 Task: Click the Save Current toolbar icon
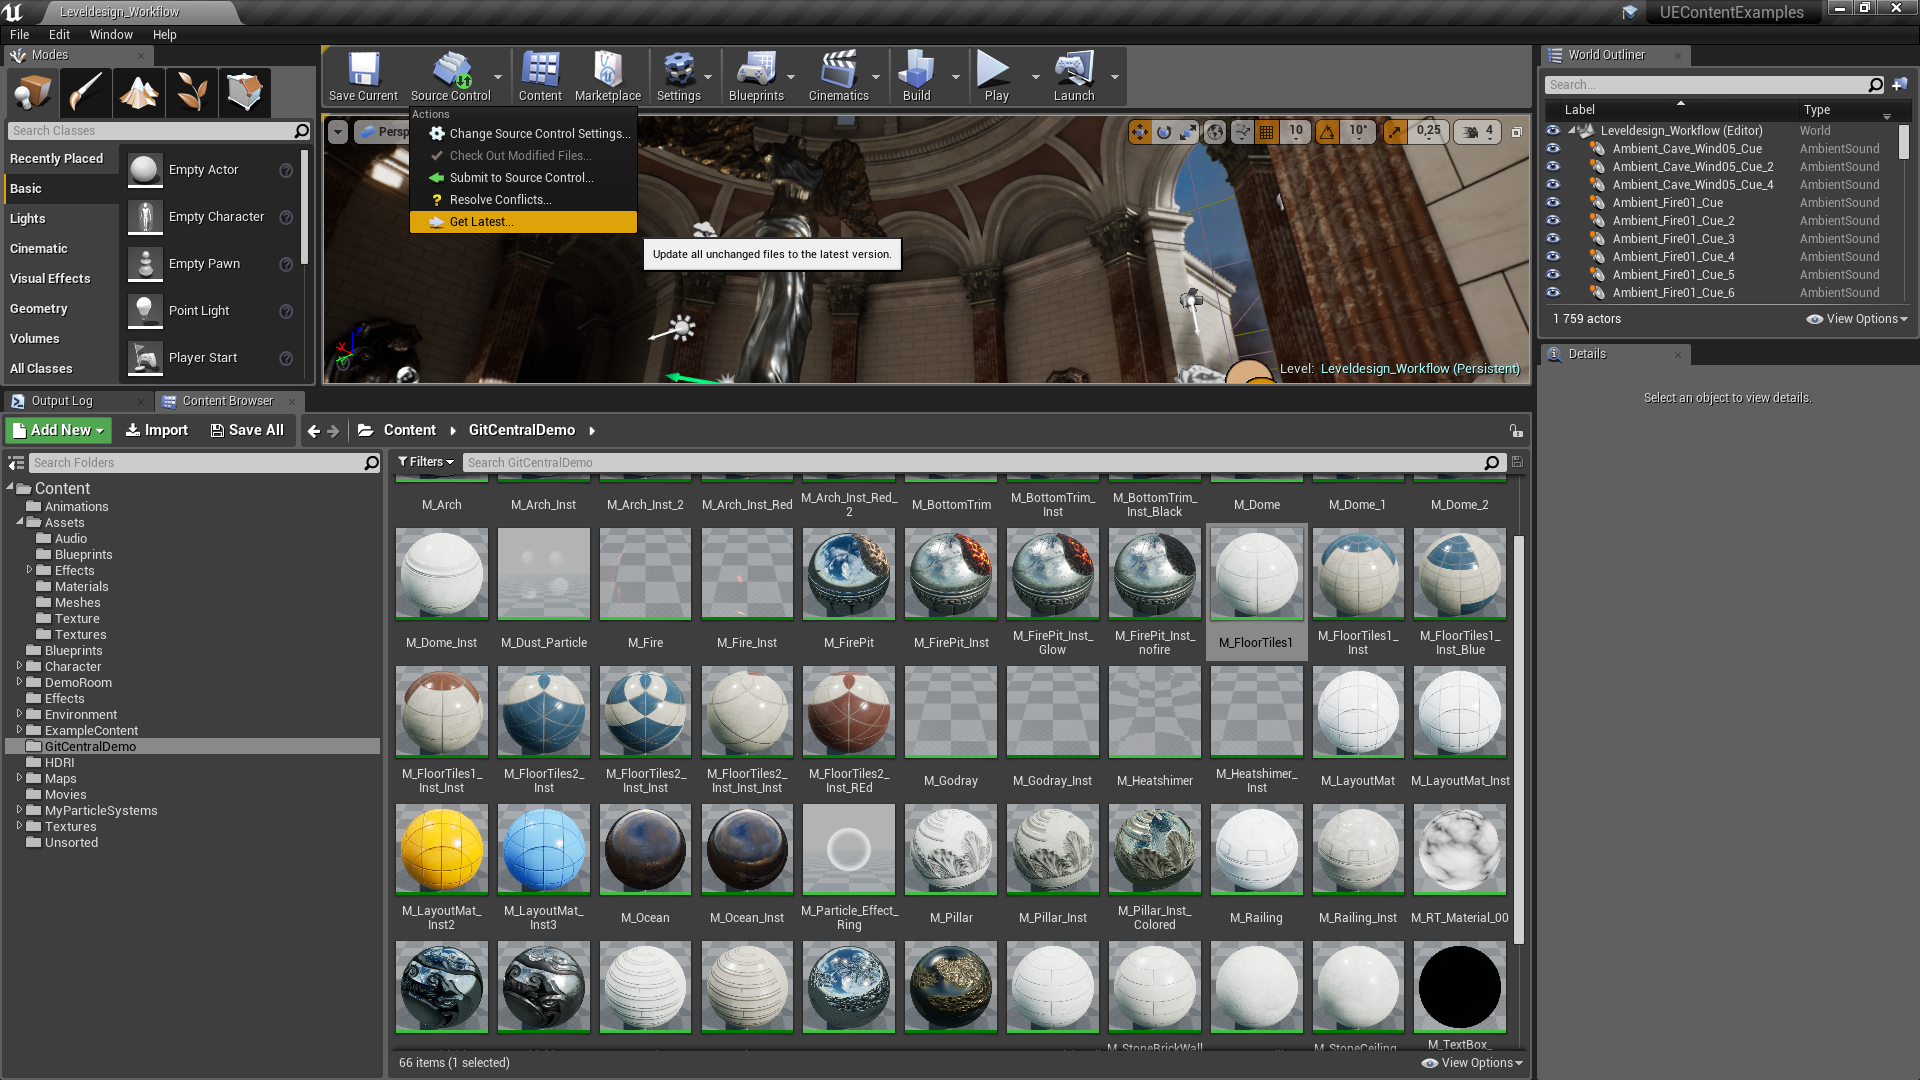[x=363, y=76]
